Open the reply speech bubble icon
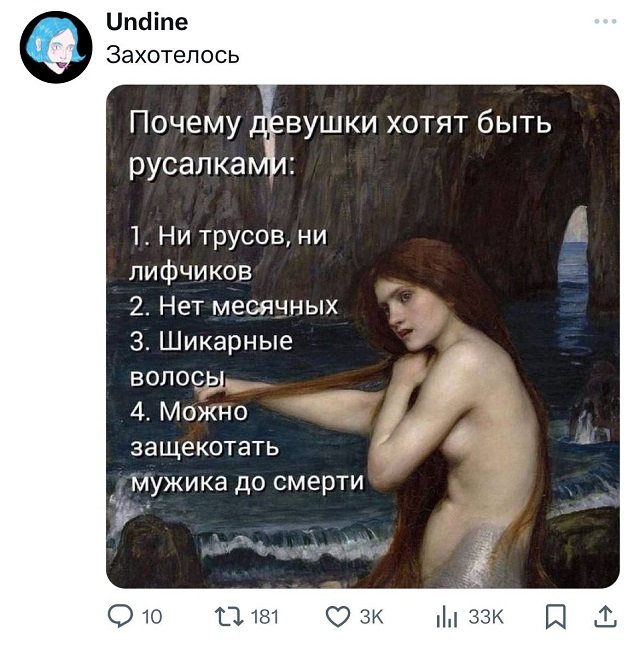The image size is (640, 647). coord(120,617)
